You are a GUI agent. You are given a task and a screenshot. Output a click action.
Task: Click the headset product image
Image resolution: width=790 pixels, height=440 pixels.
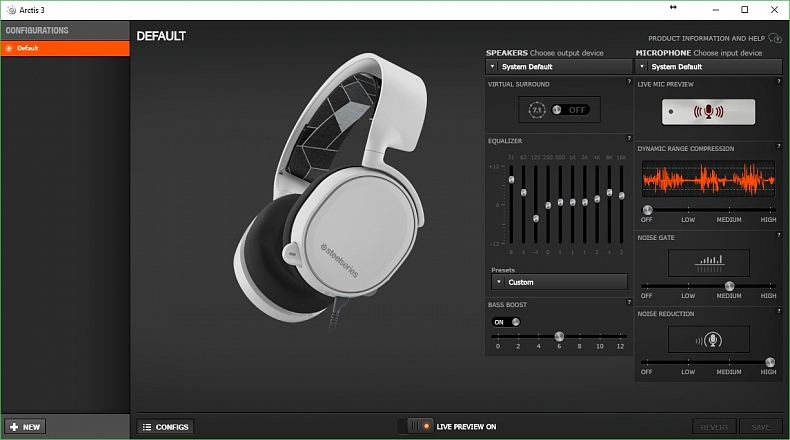[330, 192]
